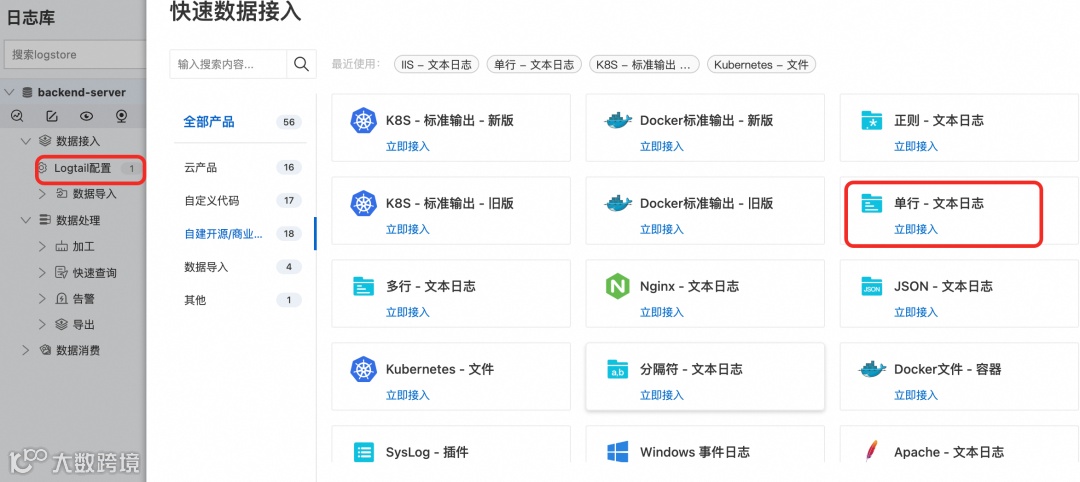Collapse the backend-server logstore node

click(x=10, y=92)
